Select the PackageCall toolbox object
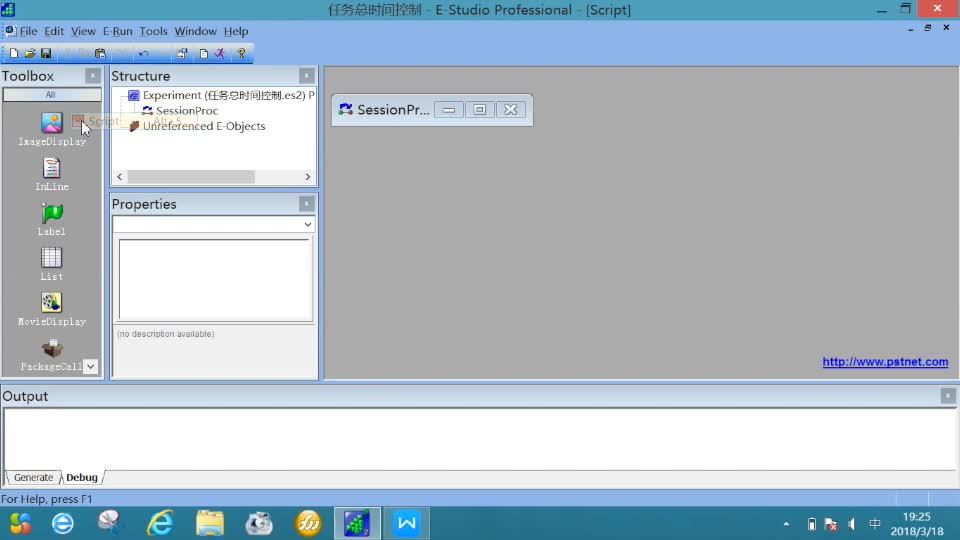This screenshot has height=540, width=960. 51,355
